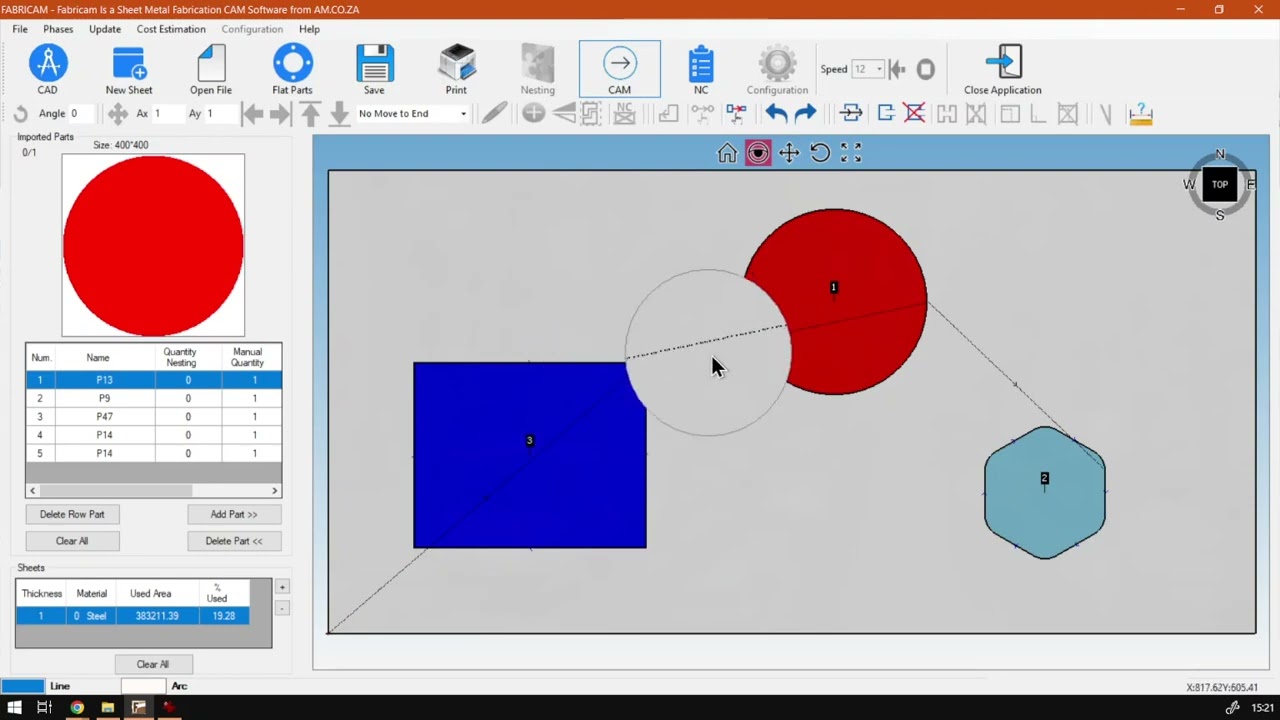
Task: Move part to the bottom edge
Action: pyautogui.click(x=339, y=114)
